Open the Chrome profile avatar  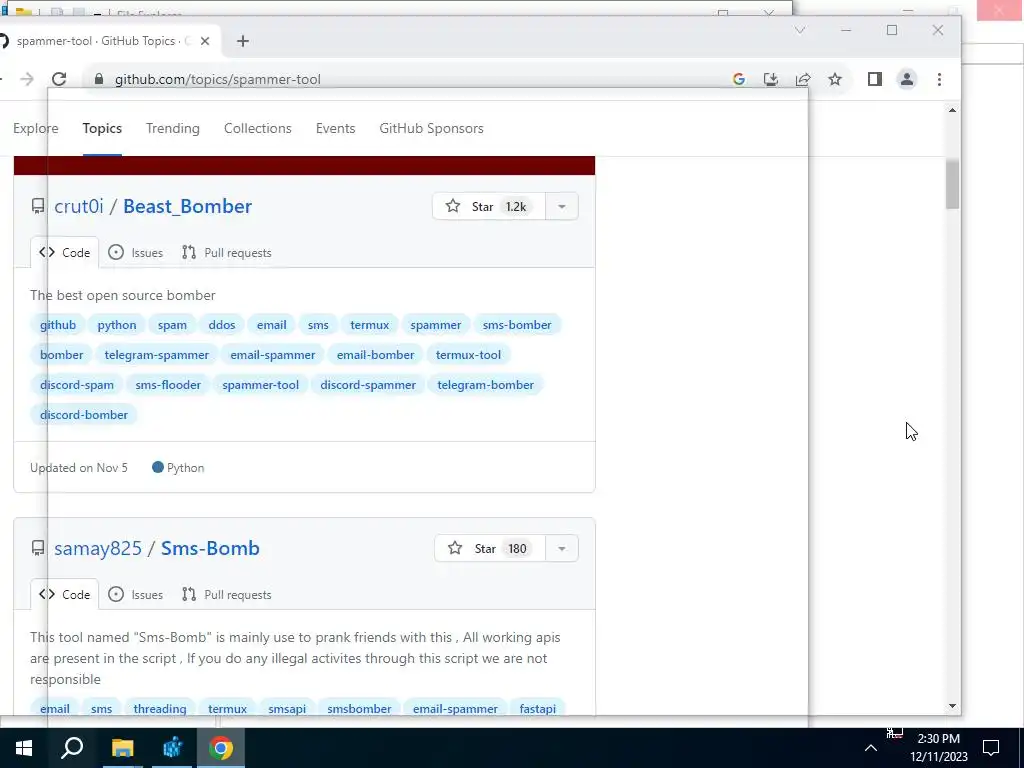click(x=906, y=79)
